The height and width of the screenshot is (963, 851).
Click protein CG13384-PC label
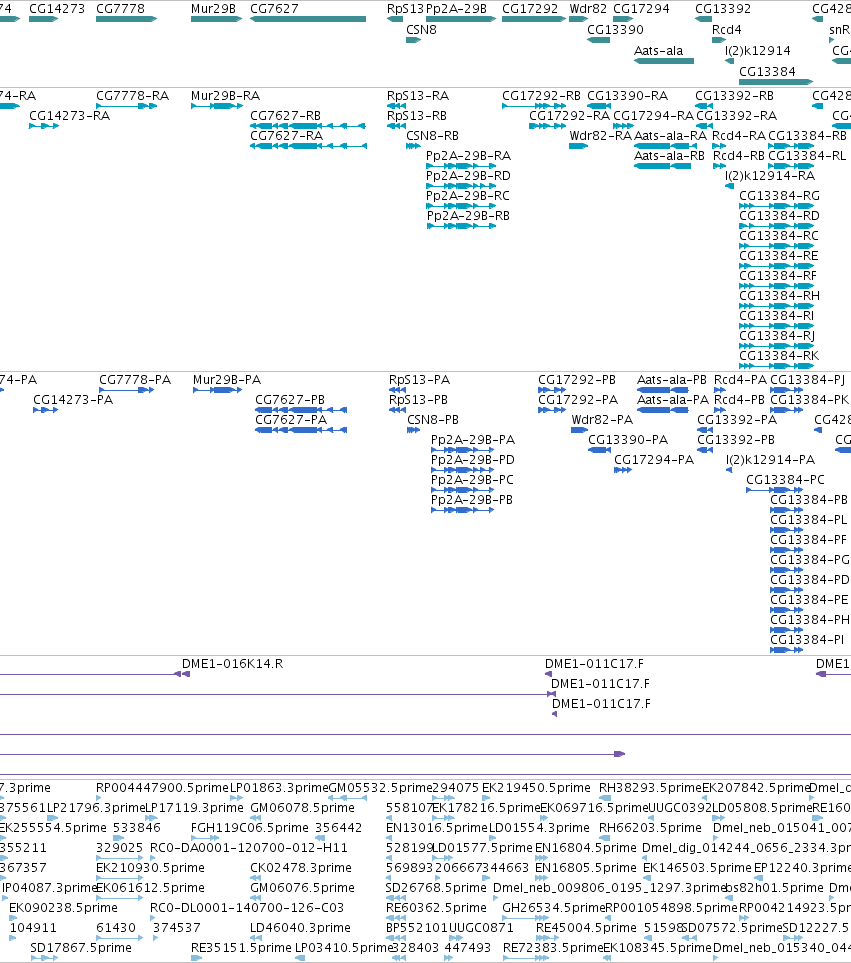pyautogui.click(x=785, y=480)
